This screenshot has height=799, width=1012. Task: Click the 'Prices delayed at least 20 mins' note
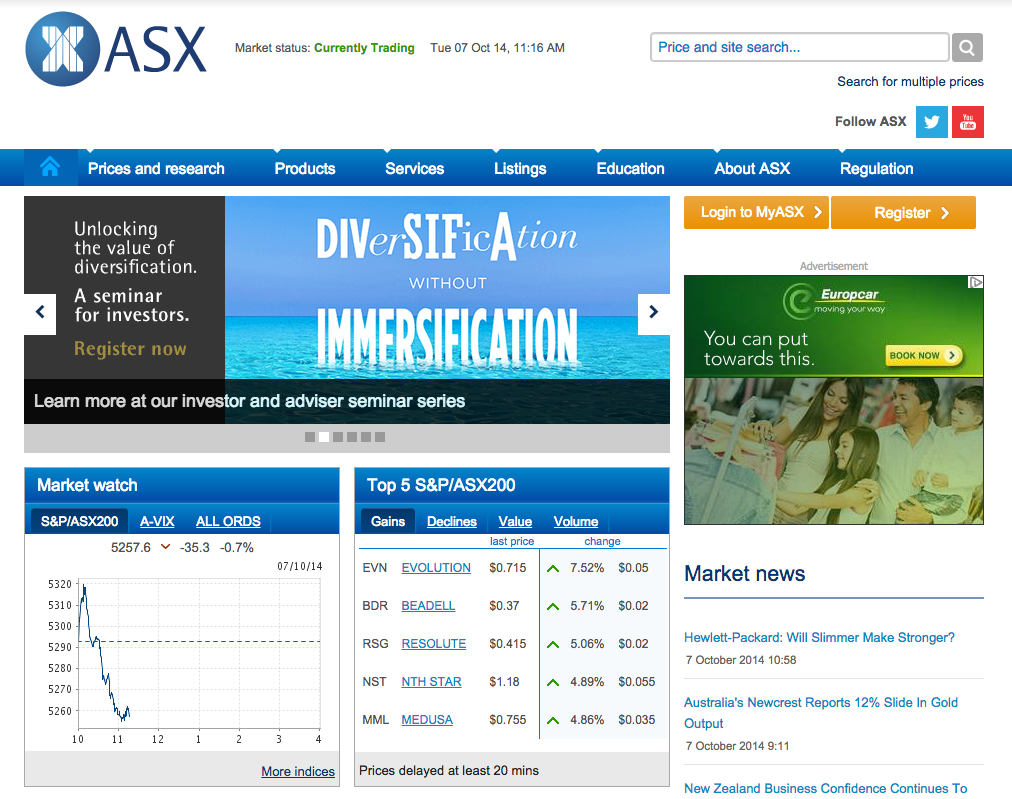[x=449, y=771]
